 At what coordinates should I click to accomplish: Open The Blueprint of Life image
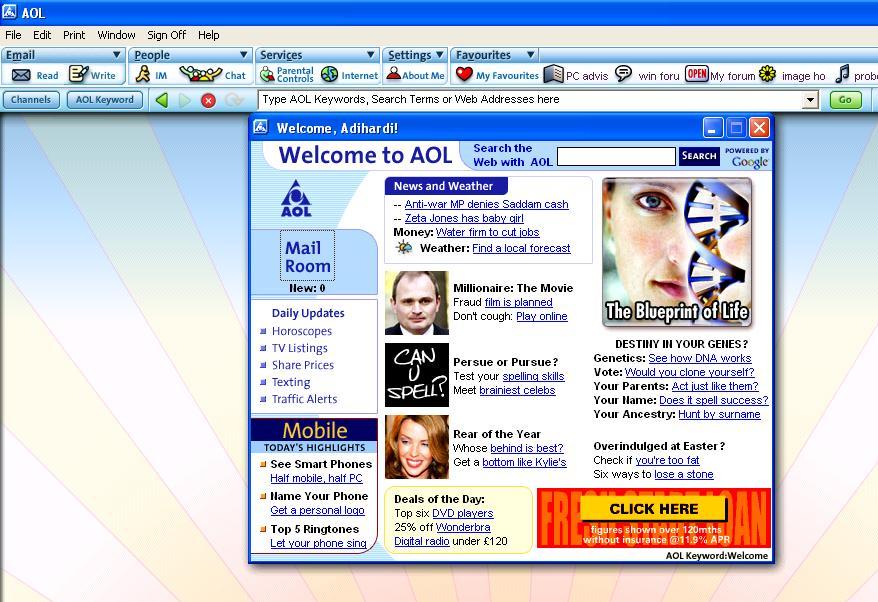677,252
